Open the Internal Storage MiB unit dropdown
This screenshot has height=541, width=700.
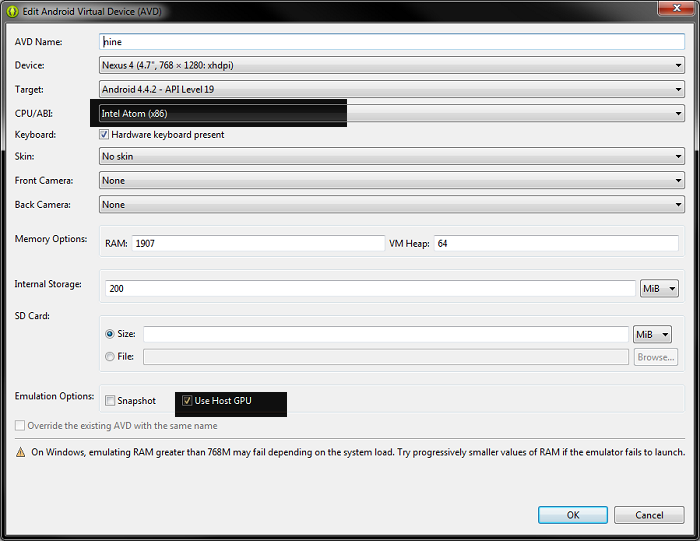tap(659, 288)
